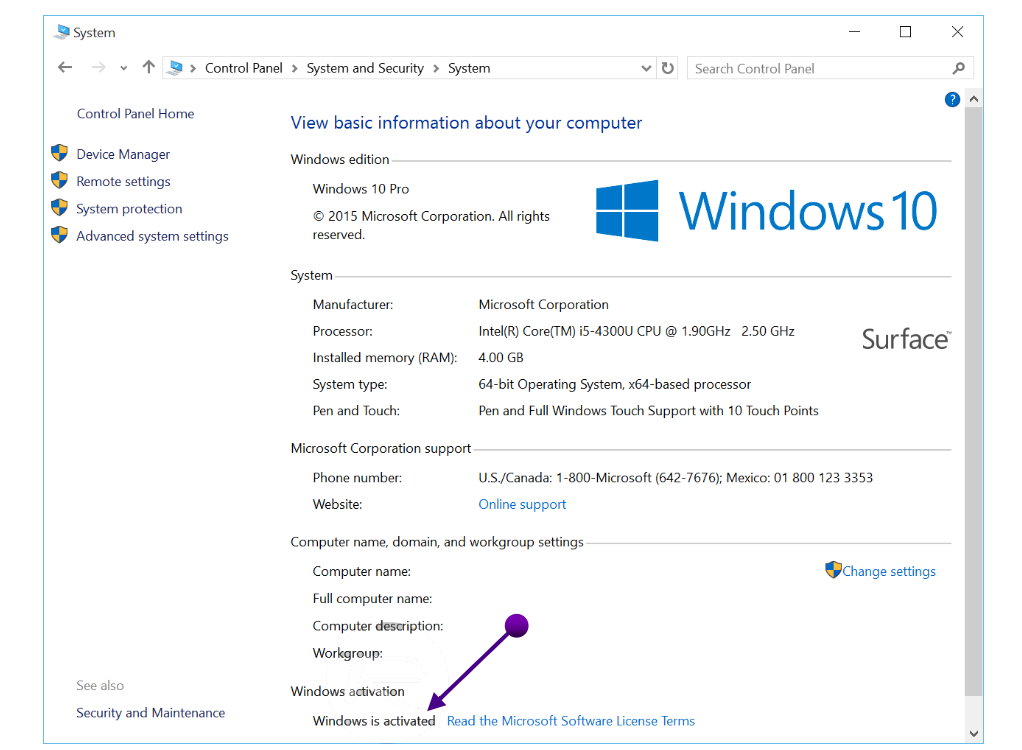Click 'View basic information about your computer' heading
Screen dimensions: 1022x750
[466, 123]
